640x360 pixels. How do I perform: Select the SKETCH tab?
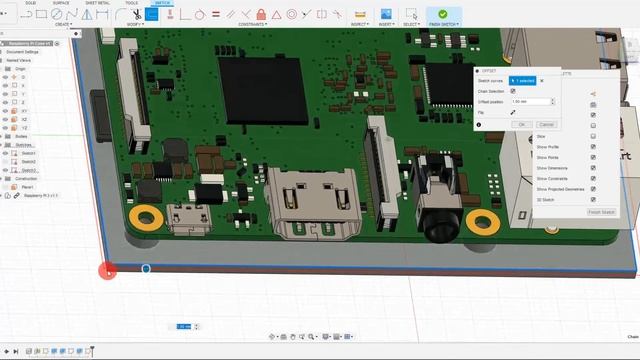pos(162,3)
